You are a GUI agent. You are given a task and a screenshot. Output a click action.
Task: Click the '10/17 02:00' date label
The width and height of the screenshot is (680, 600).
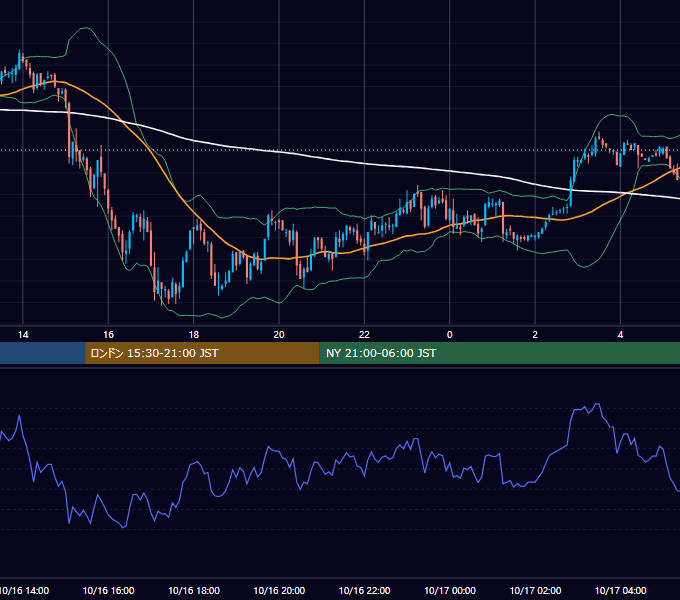pyautogui.click(x=535, y=590)
